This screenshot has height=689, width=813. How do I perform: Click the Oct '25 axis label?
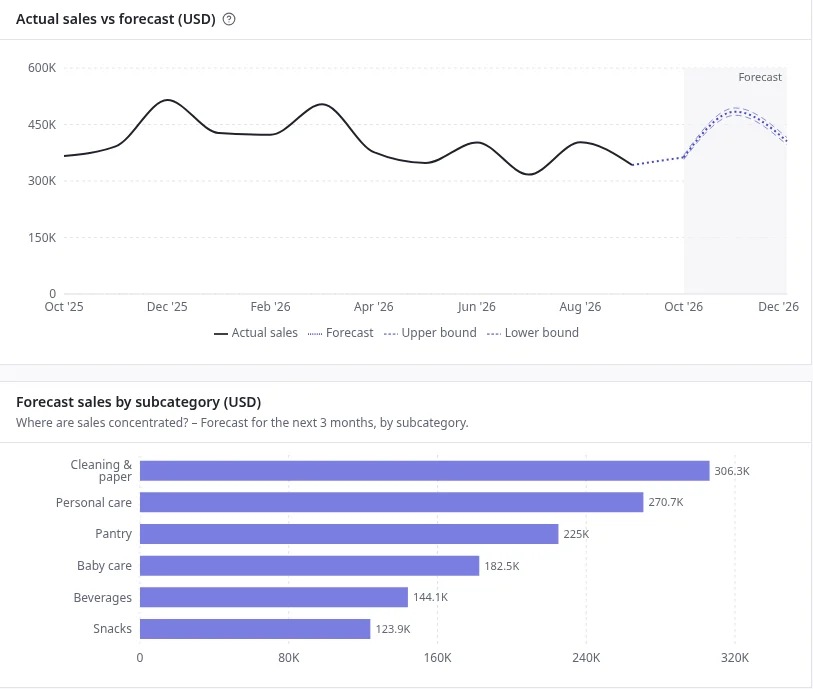(64, 307)
